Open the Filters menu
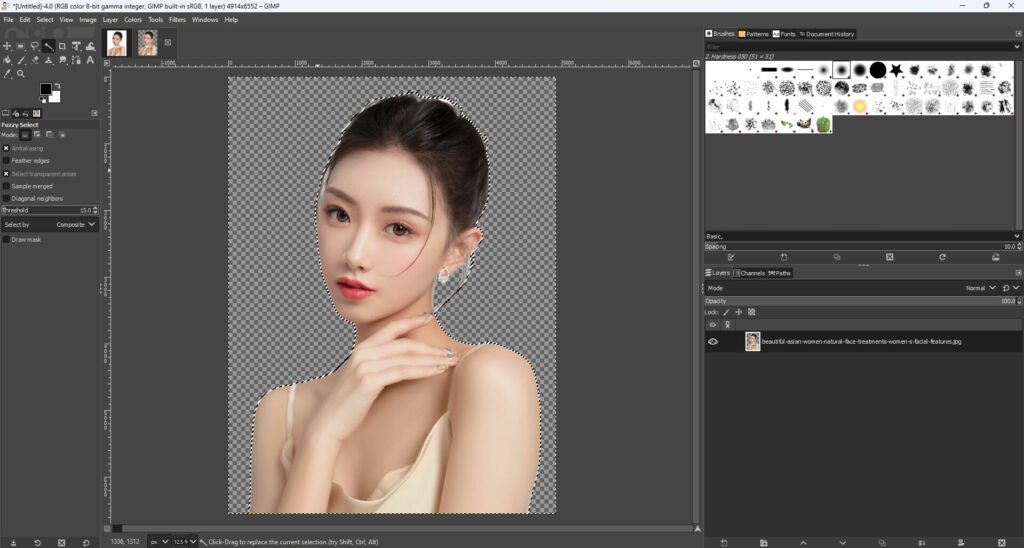Image resolution: width=1024 pixels, height=548 pixels. 178,20
